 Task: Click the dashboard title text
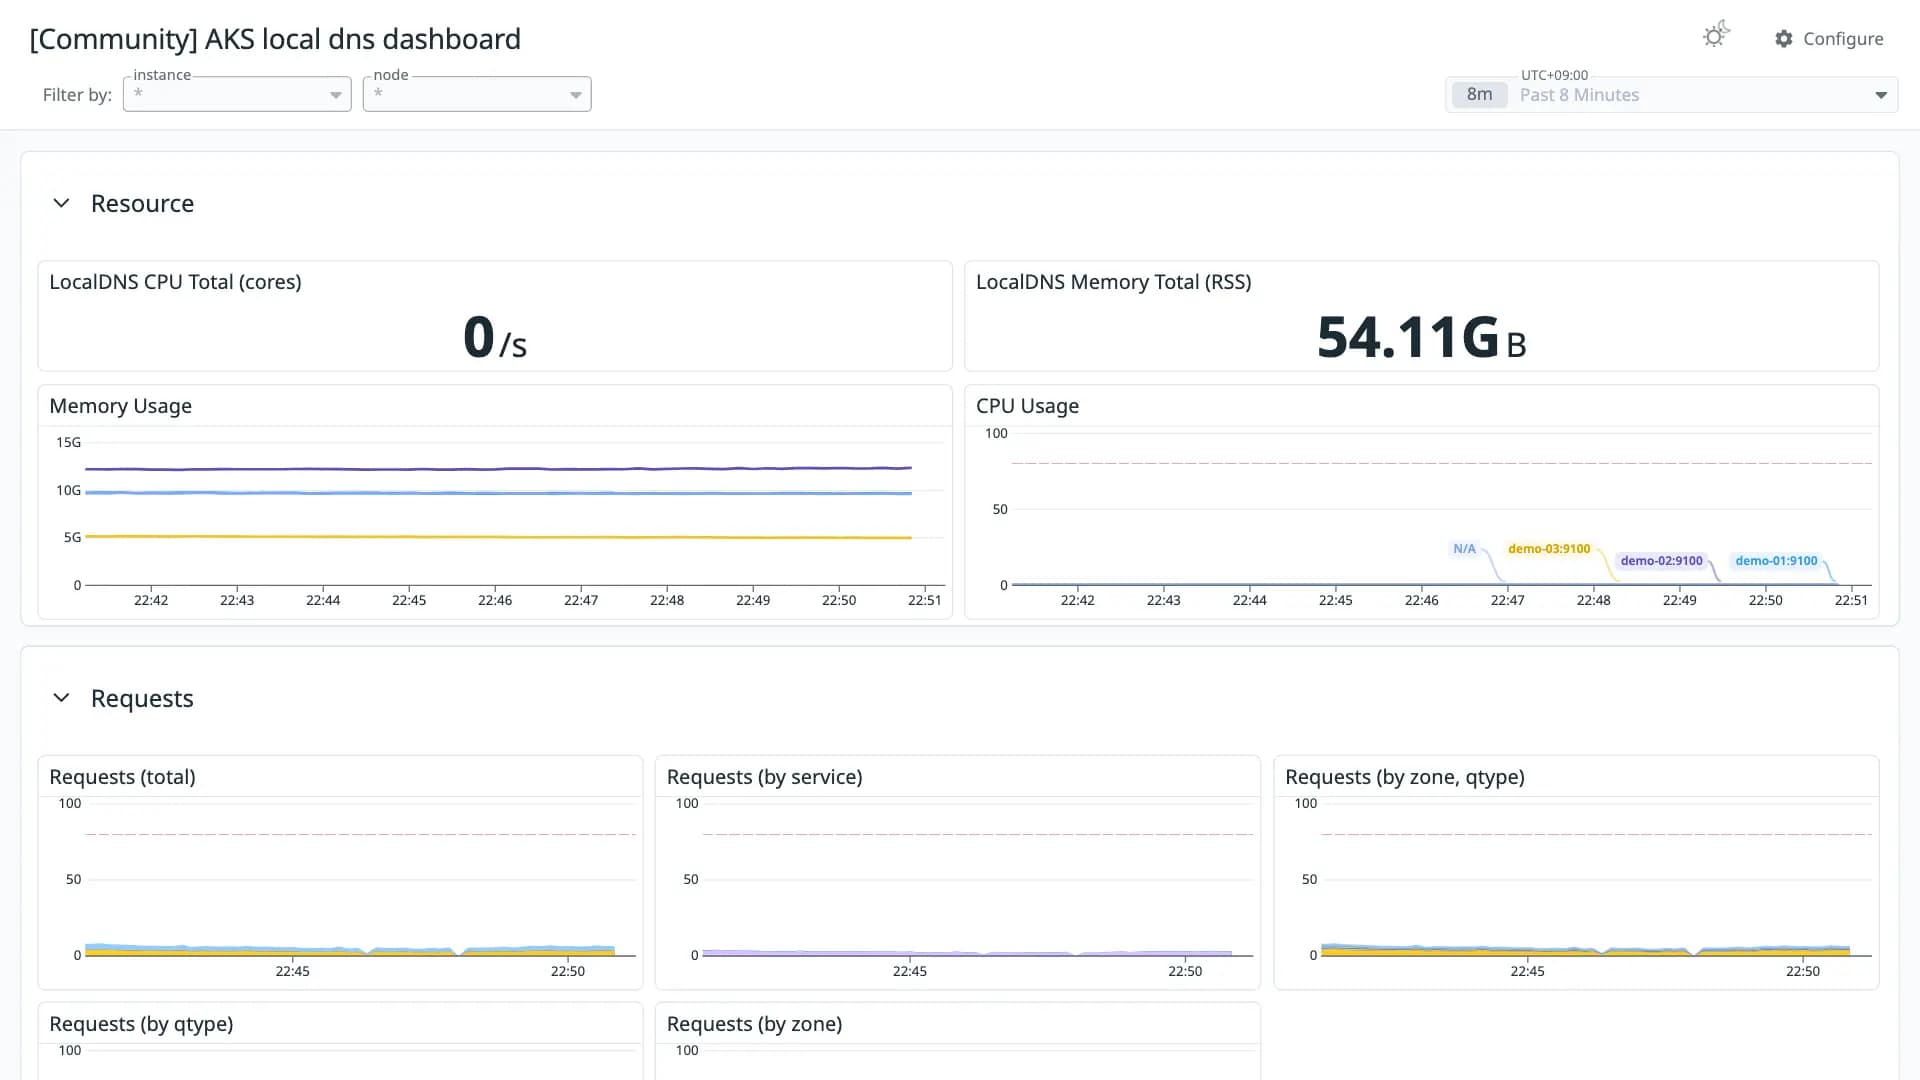pyautogui.click(x=275, y=39)
